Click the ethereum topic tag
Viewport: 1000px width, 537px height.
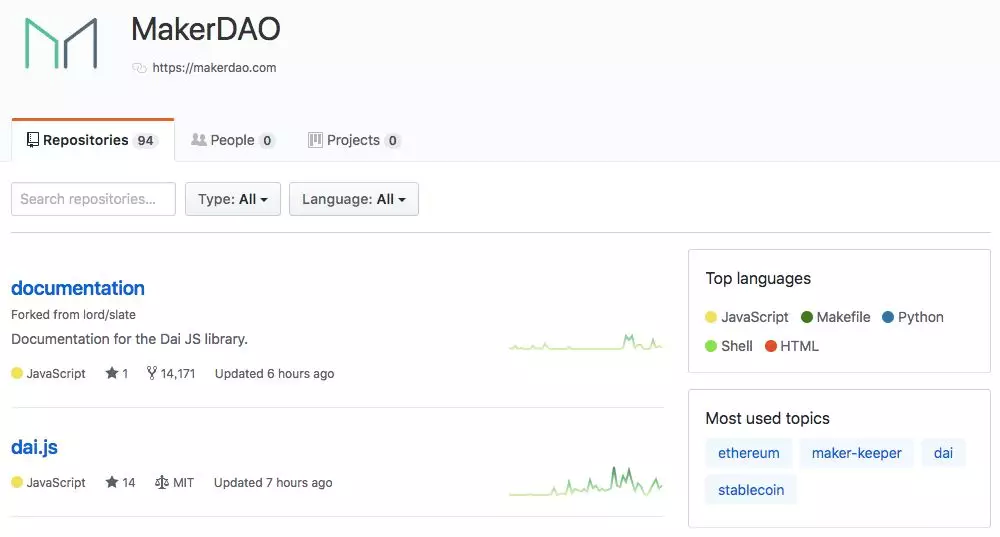pos(749,453)
